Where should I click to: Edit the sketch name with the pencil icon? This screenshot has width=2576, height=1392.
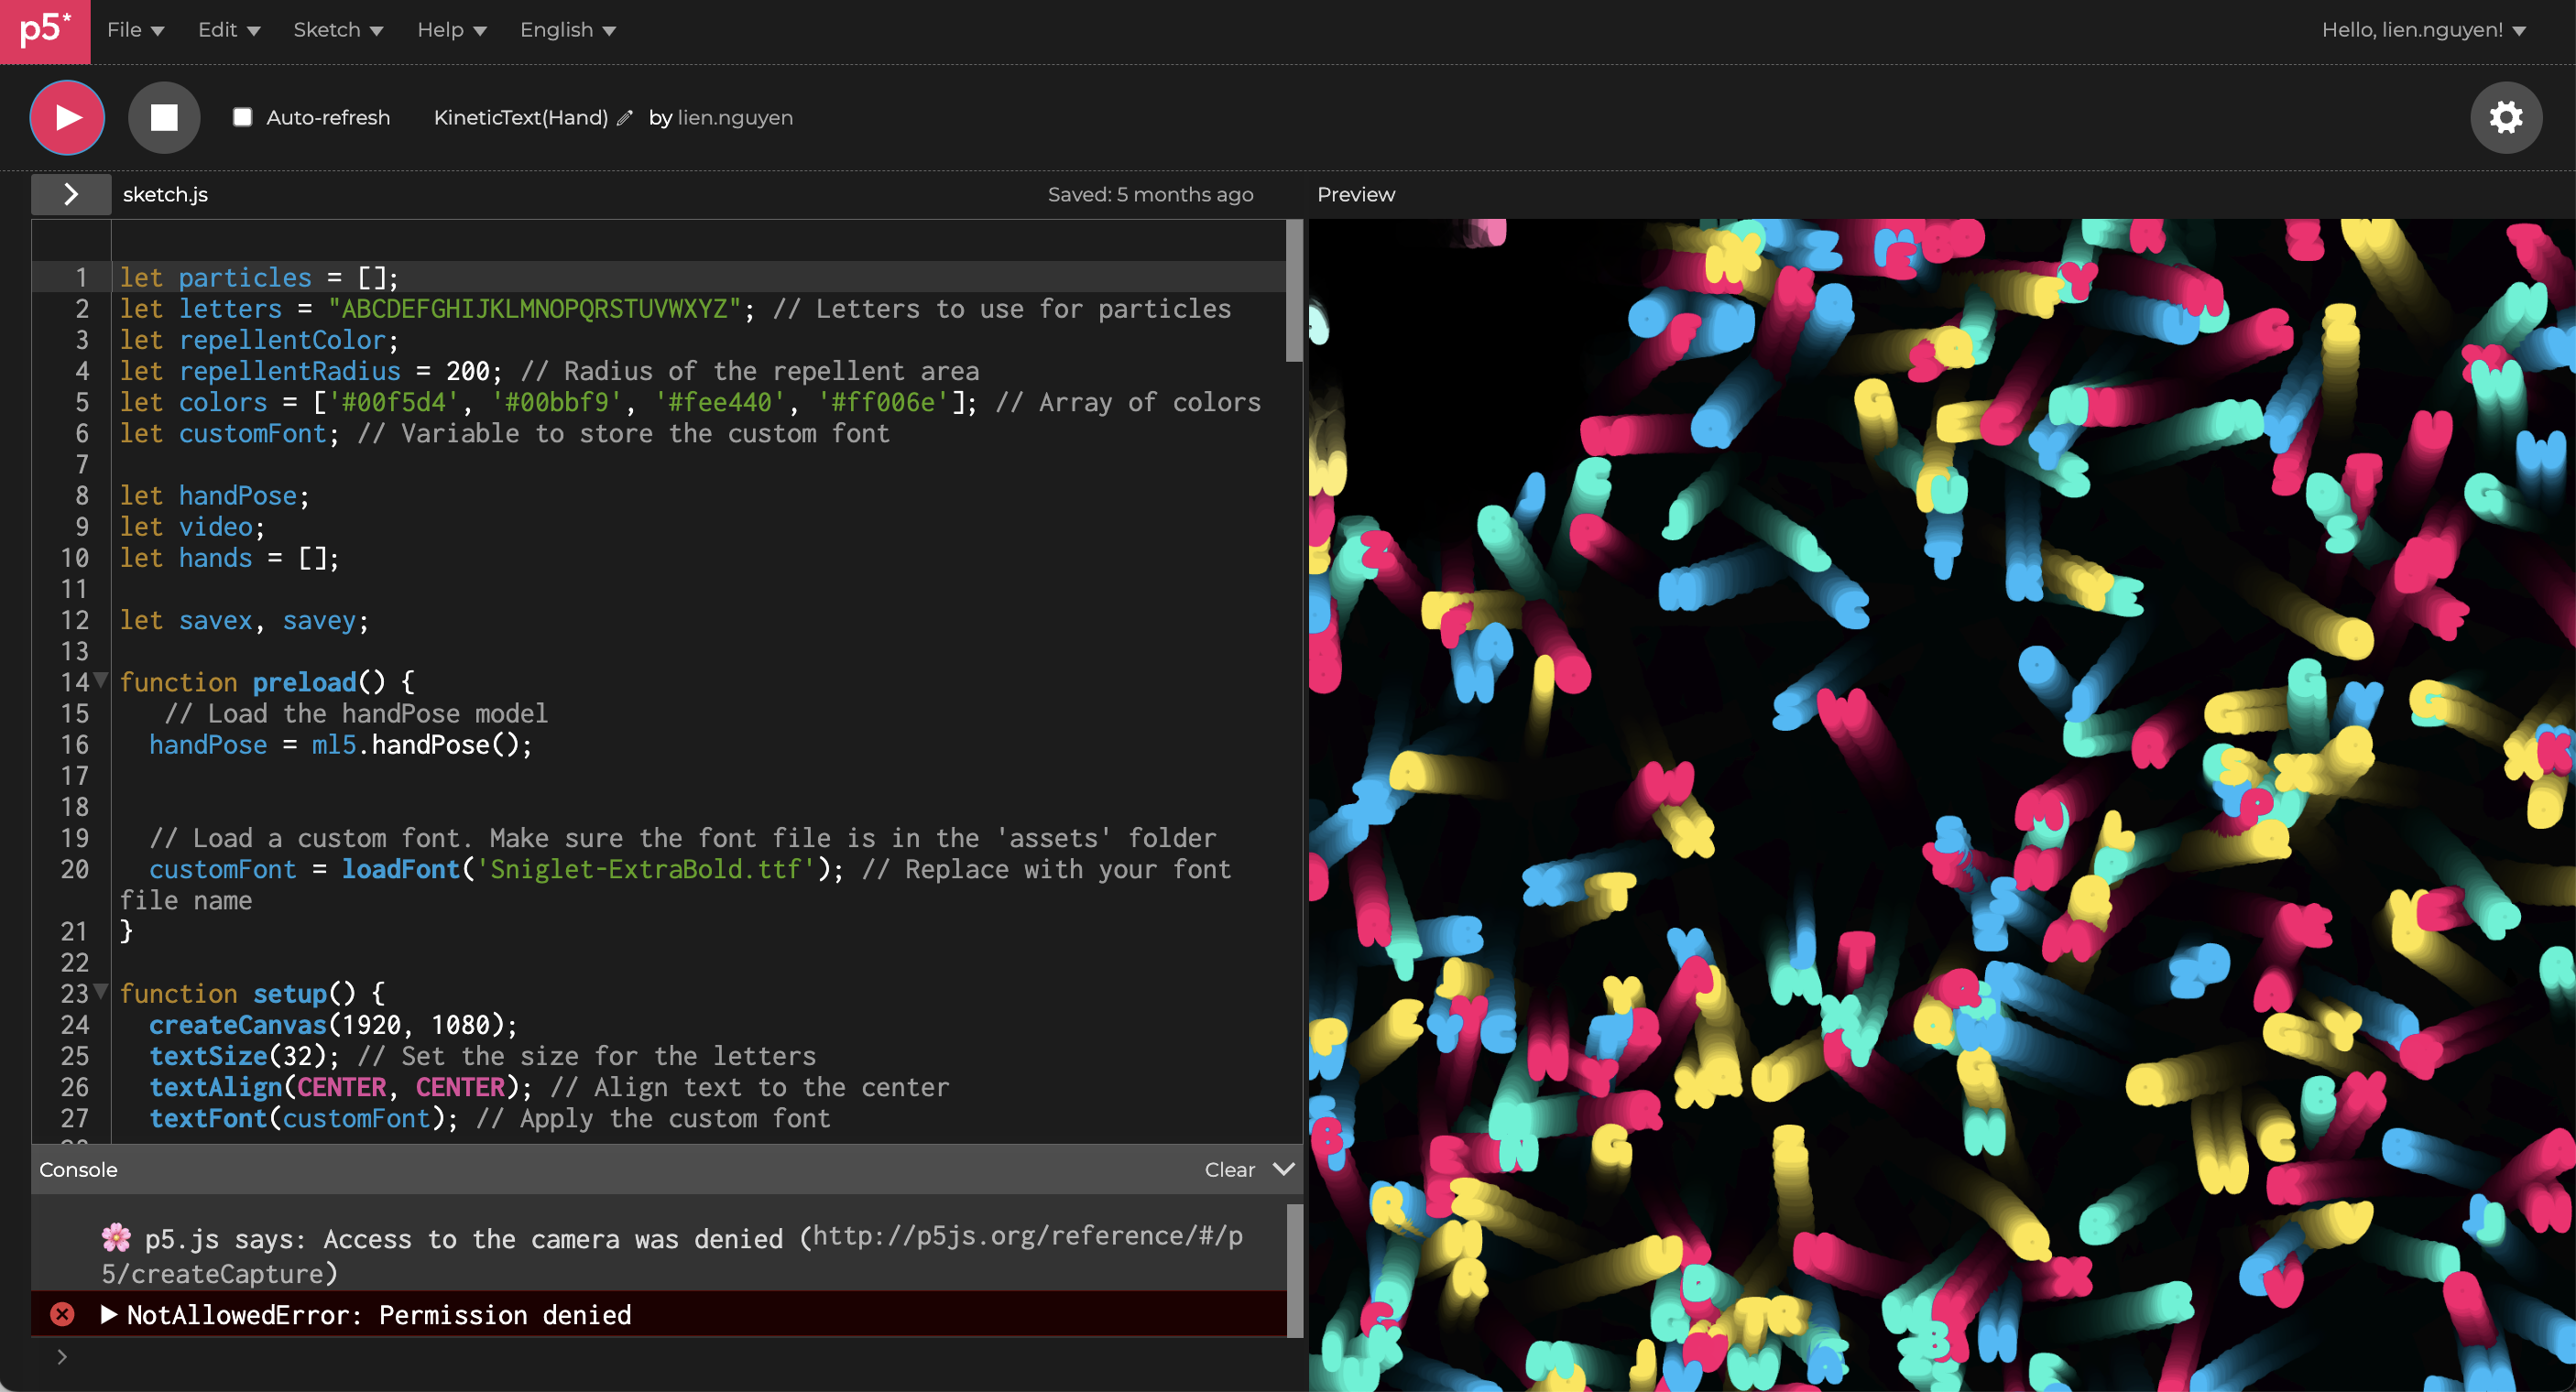point(625,118)
